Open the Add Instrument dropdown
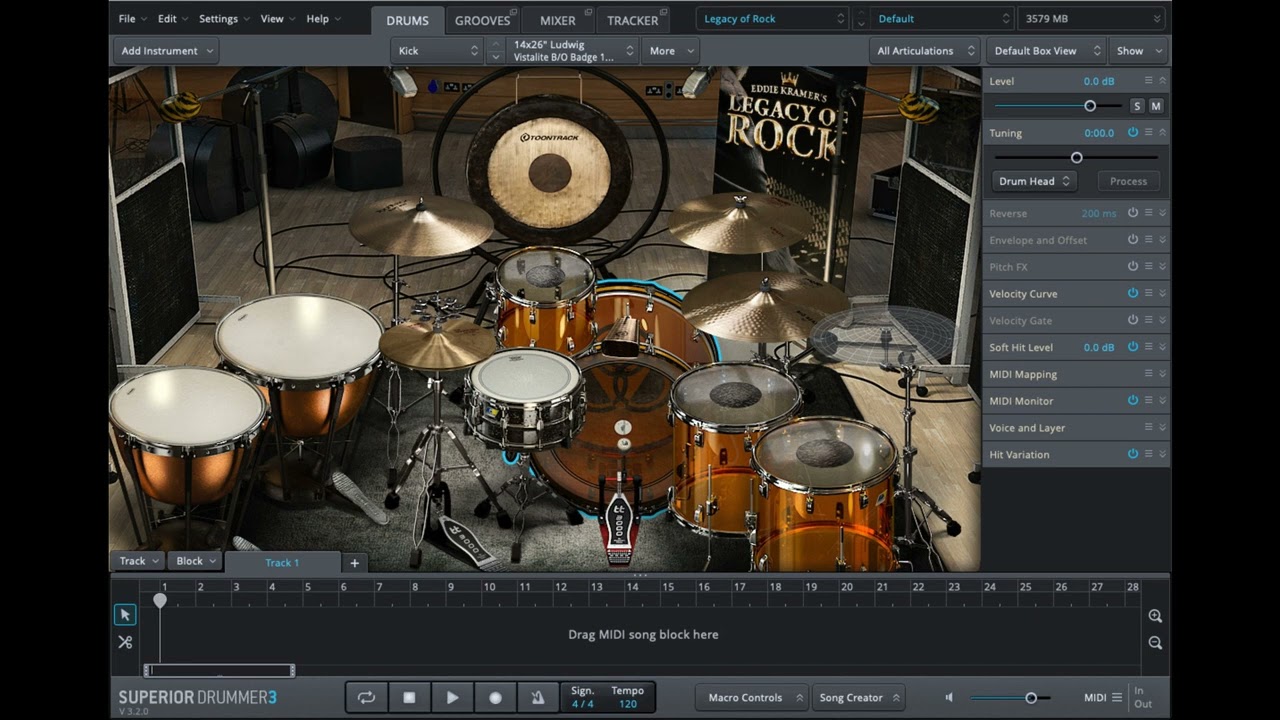The height and width of the screenshot is (720, 1280). (166, 51)
